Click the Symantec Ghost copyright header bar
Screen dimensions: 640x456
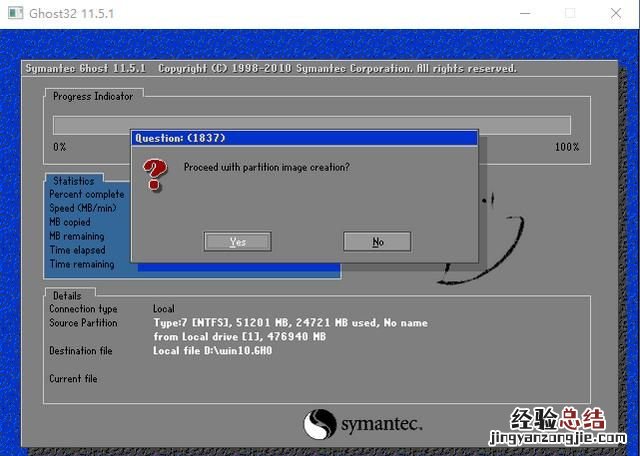coord(270,69)
